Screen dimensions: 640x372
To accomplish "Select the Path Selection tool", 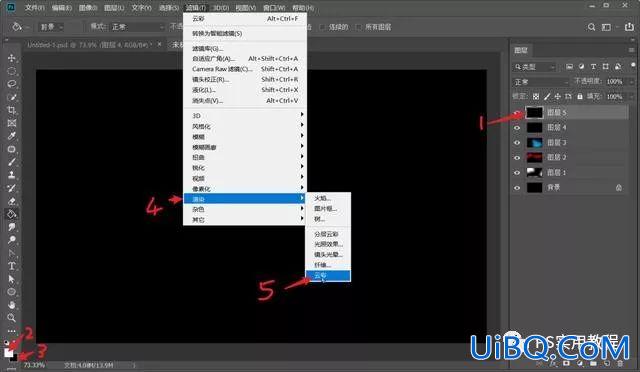I will pyautogui.click(x=11, y=279).
